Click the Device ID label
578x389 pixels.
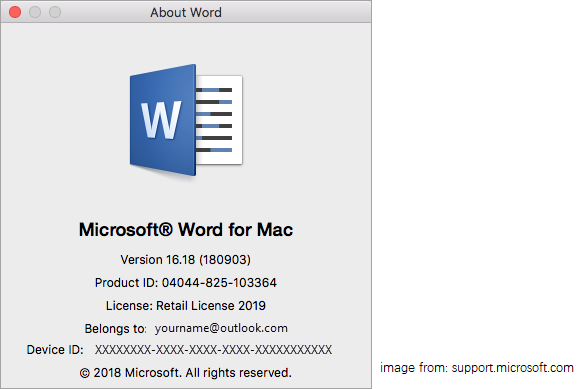coord(55,350)
